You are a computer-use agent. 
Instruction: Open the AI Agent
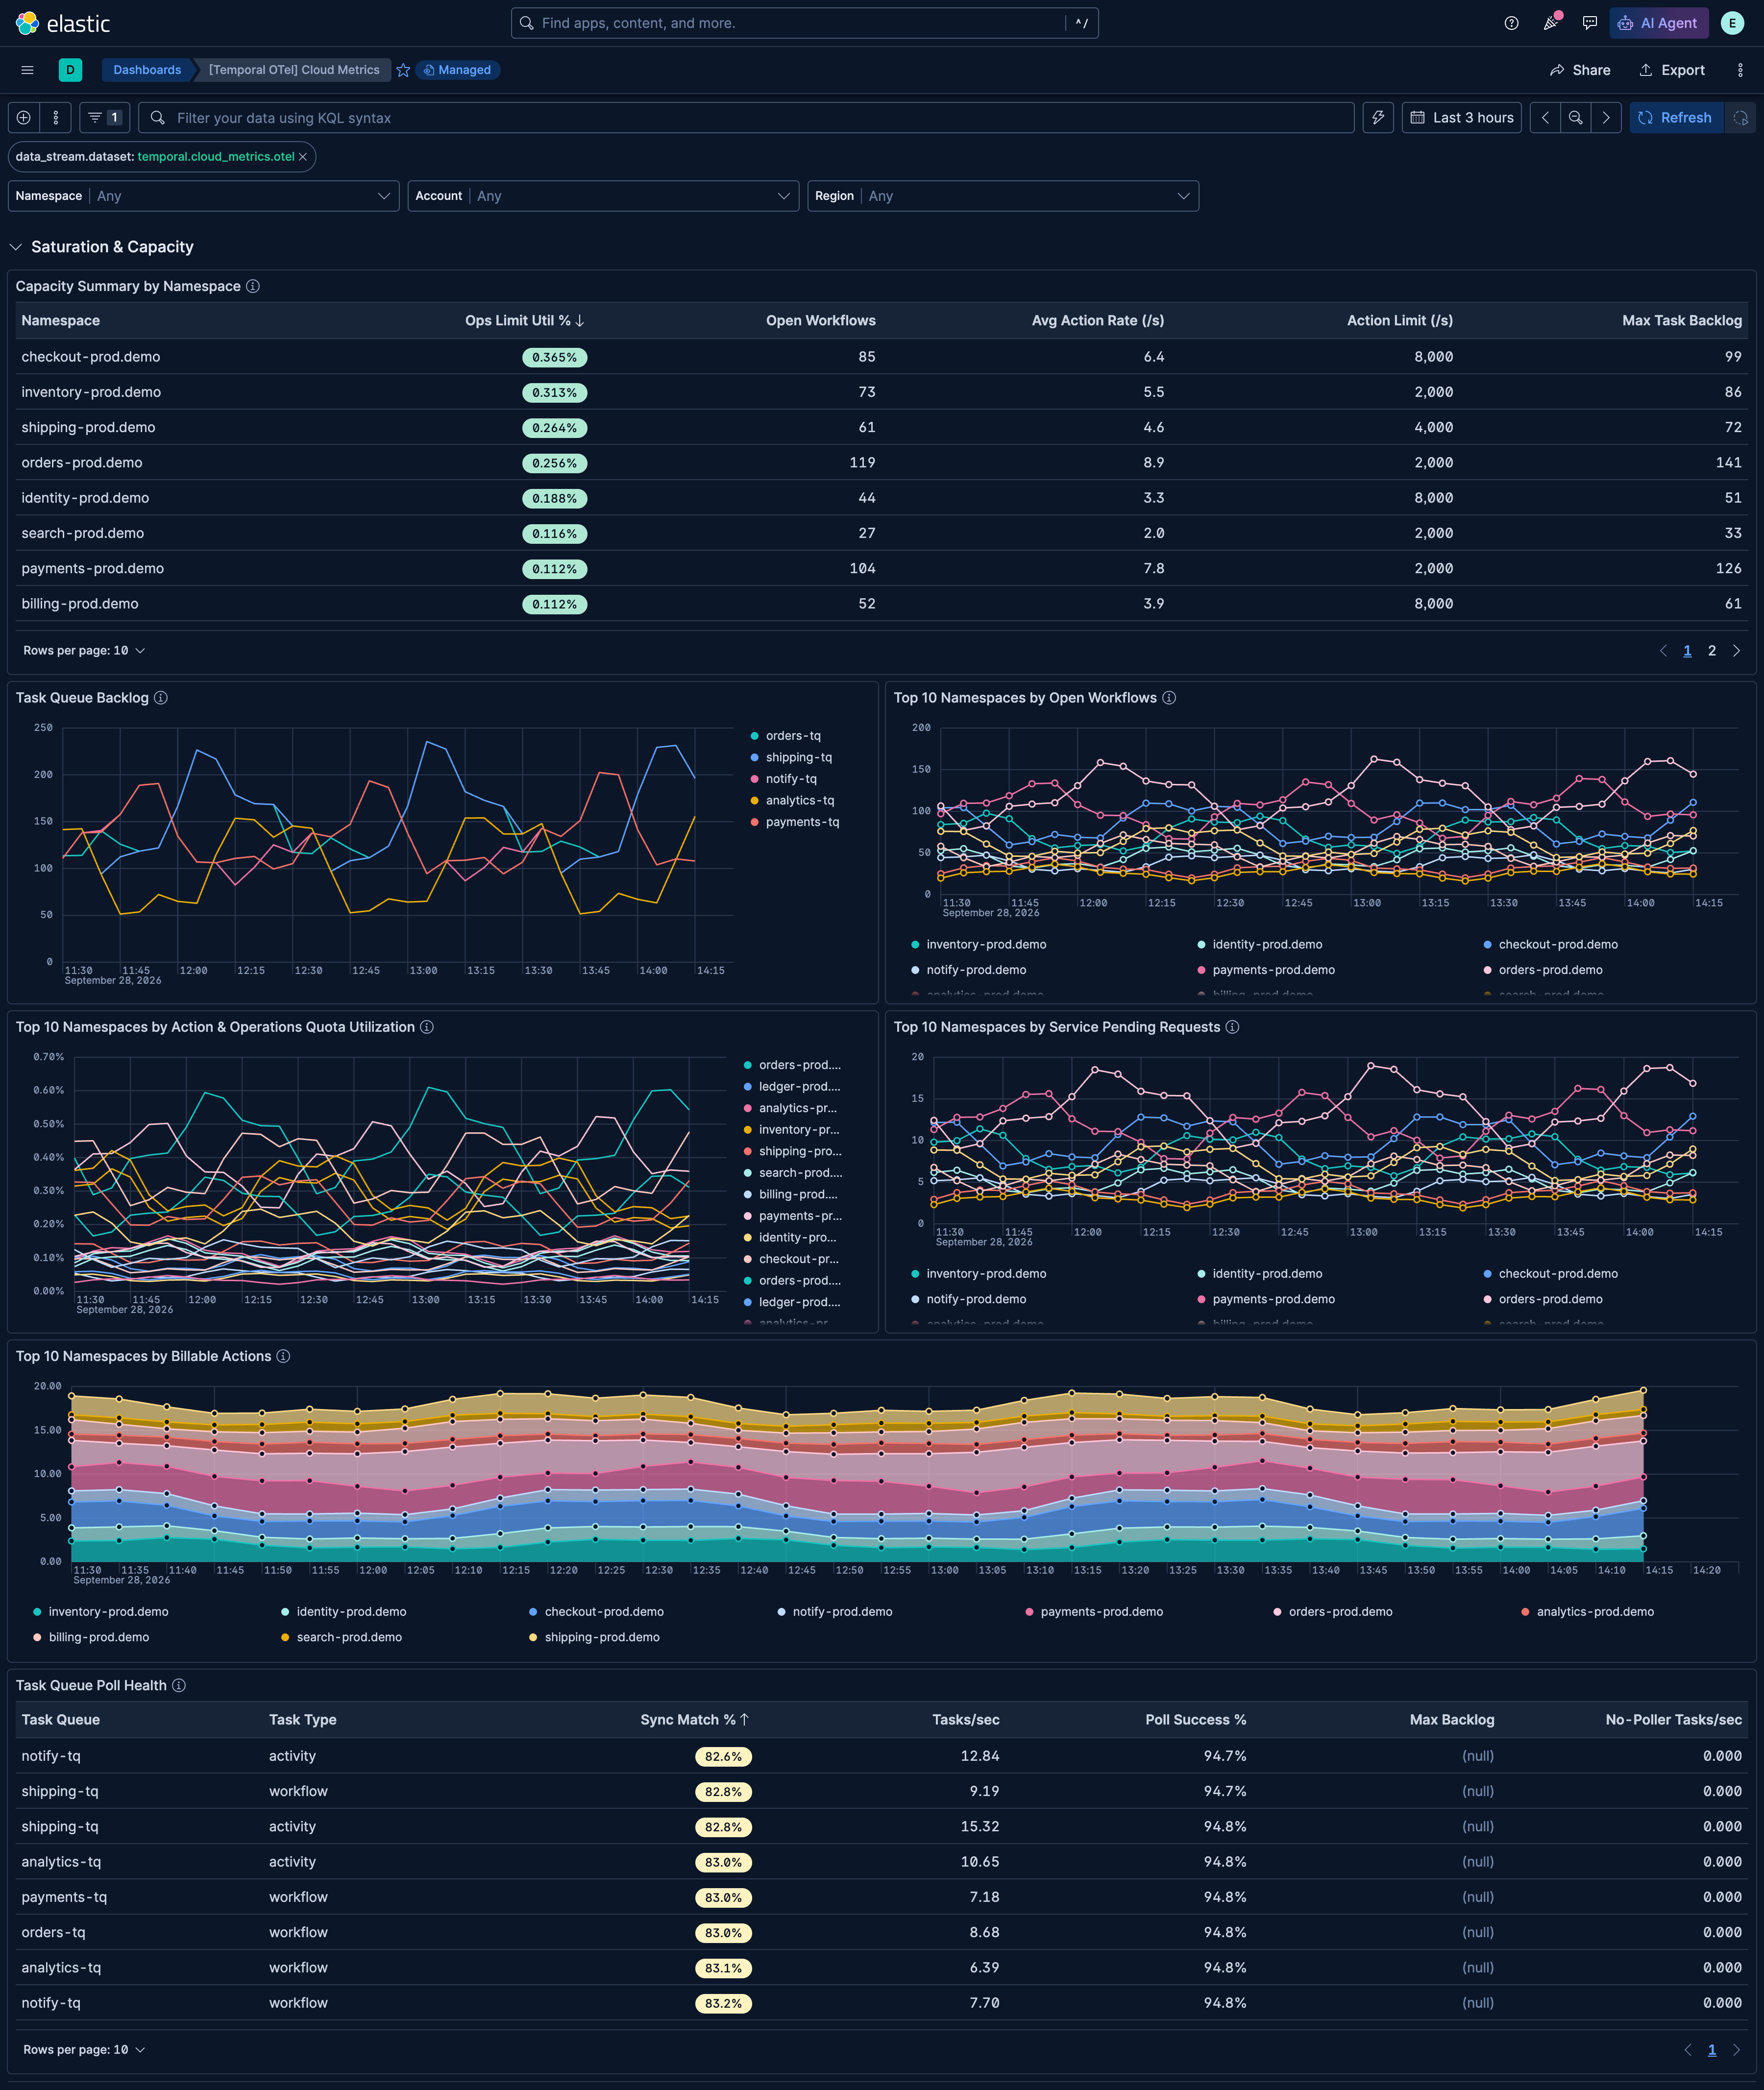pos(1658,23)
